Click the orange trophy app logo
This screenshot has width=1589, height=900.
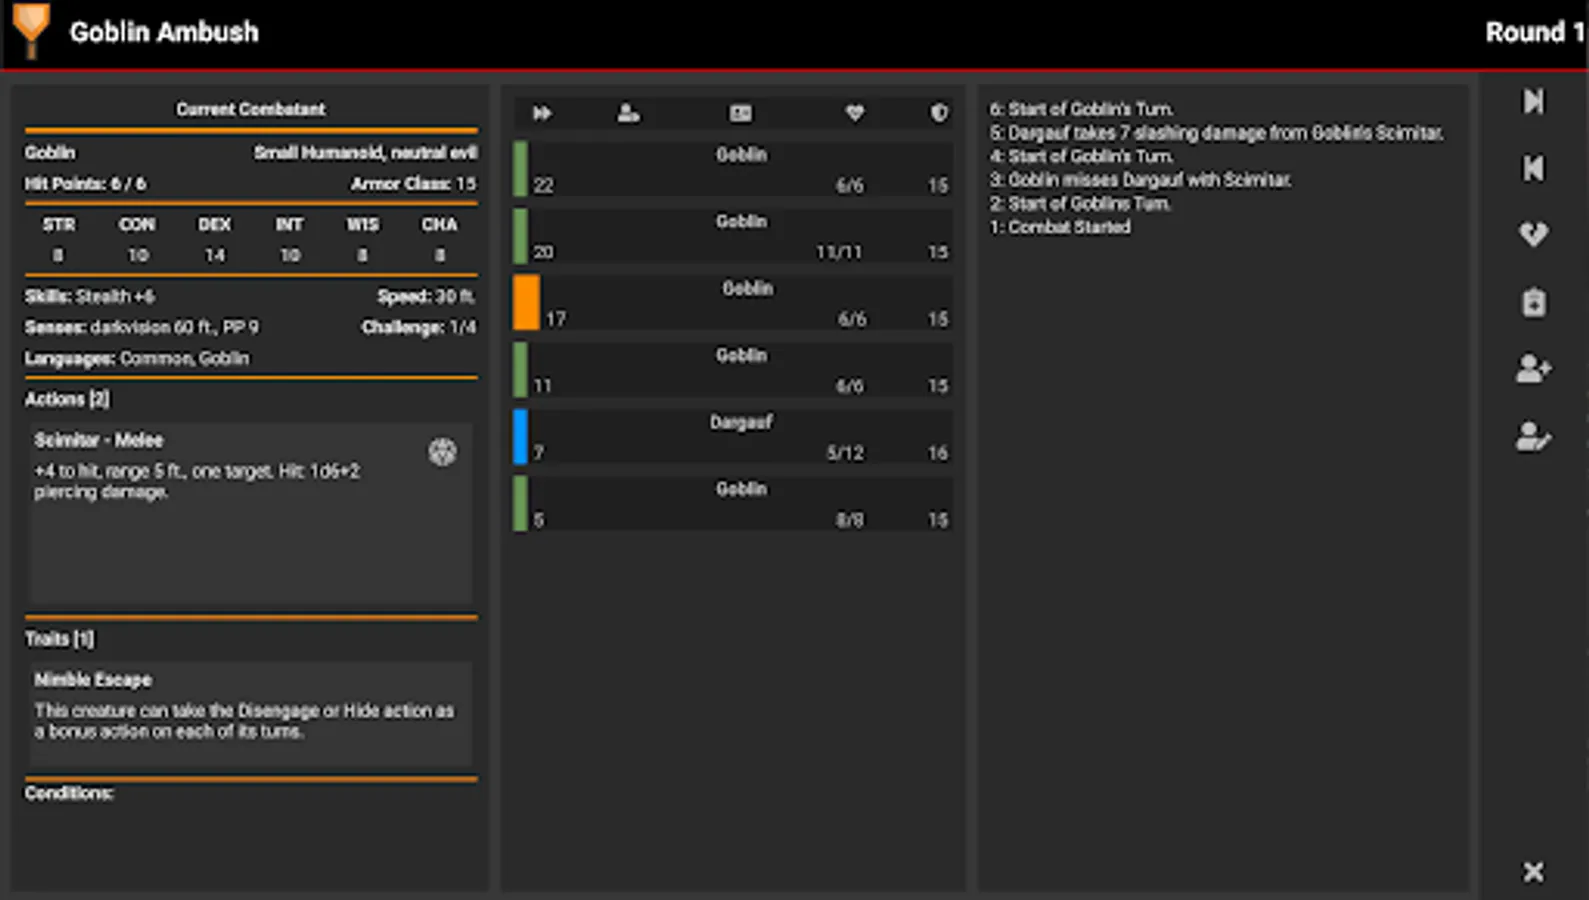click(x=31, y=30)
